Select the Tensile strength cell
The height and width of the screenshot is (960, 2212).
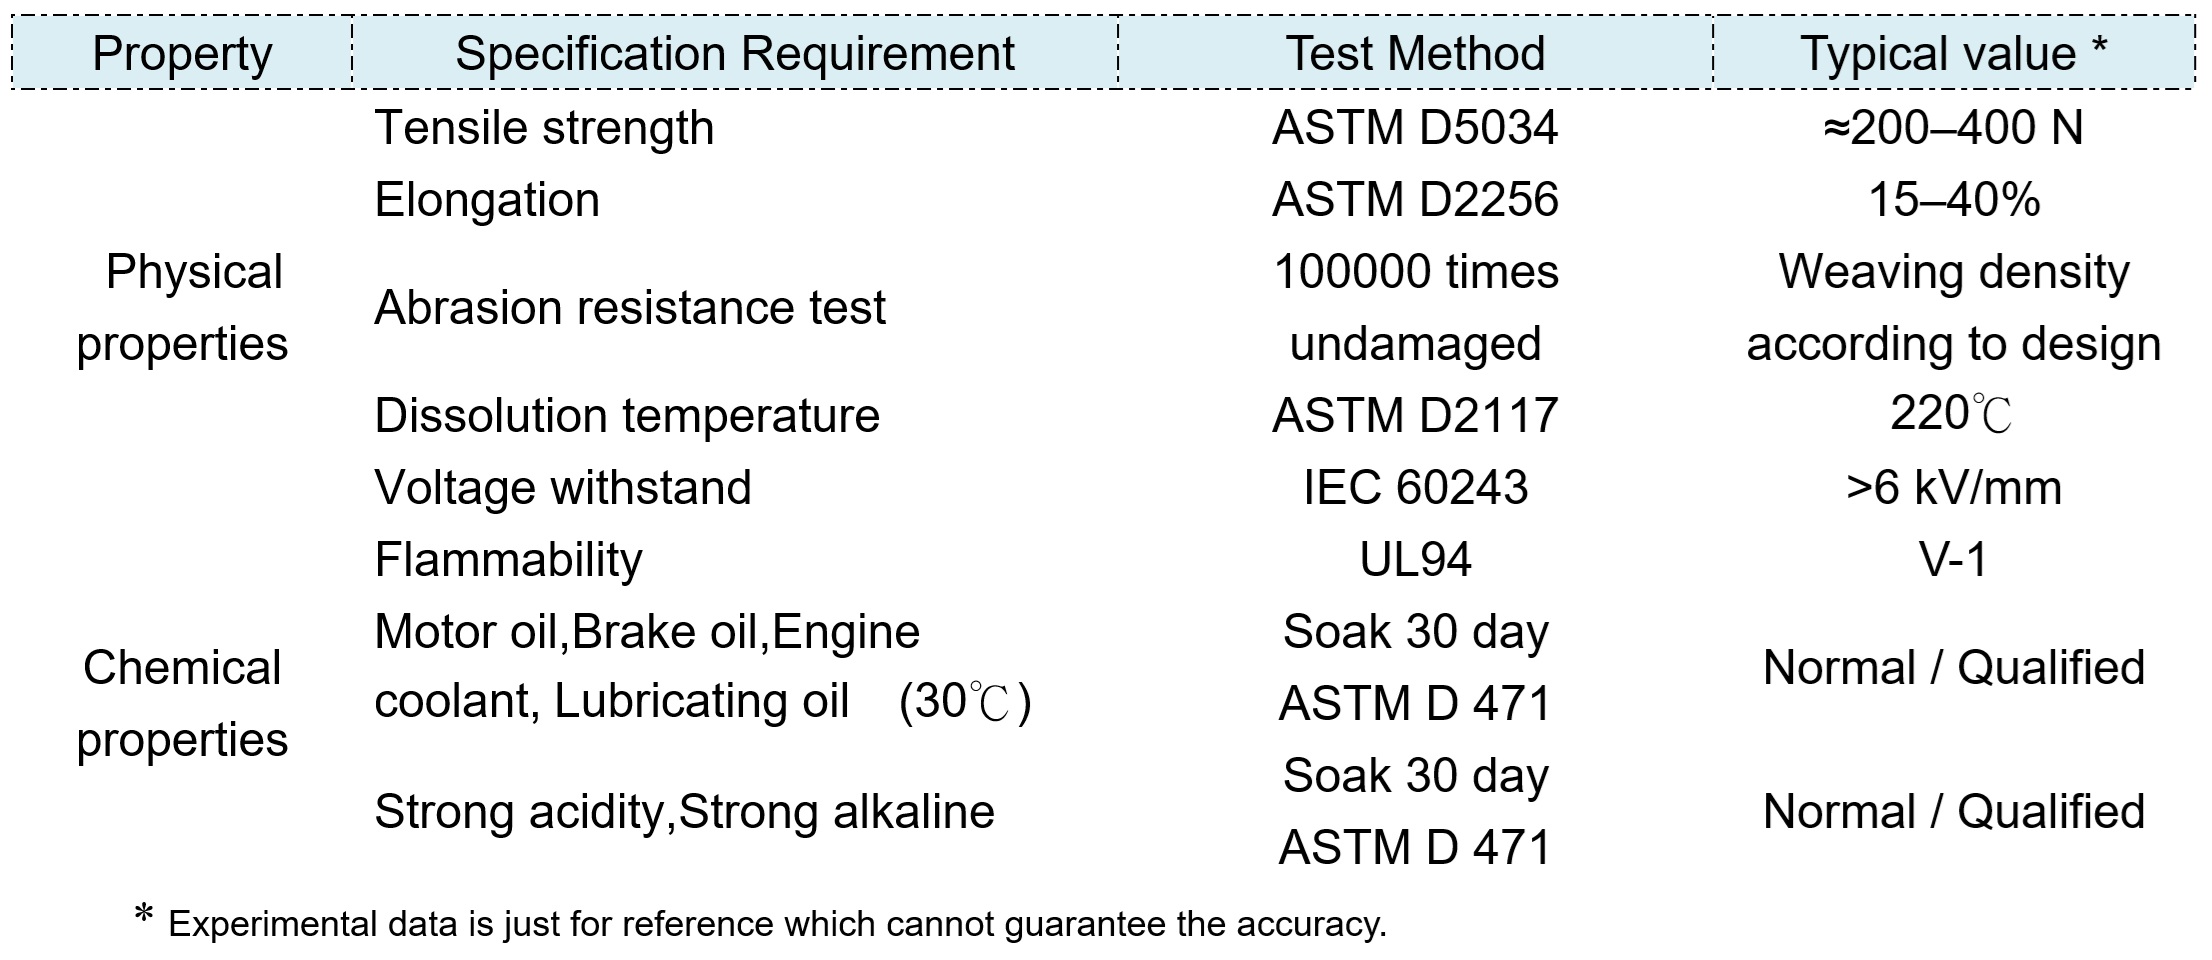coord(544,128)
